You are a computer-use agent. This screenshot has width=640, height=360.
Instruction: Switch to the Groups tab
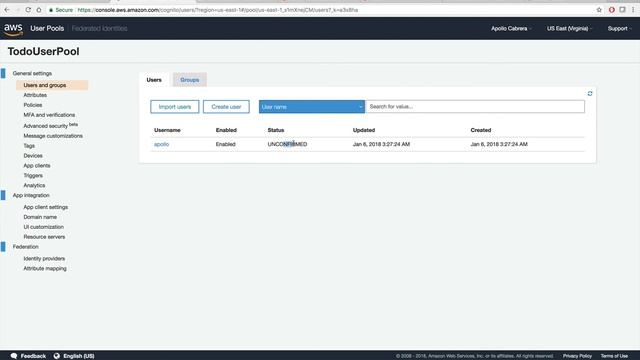tap(190, 80)
